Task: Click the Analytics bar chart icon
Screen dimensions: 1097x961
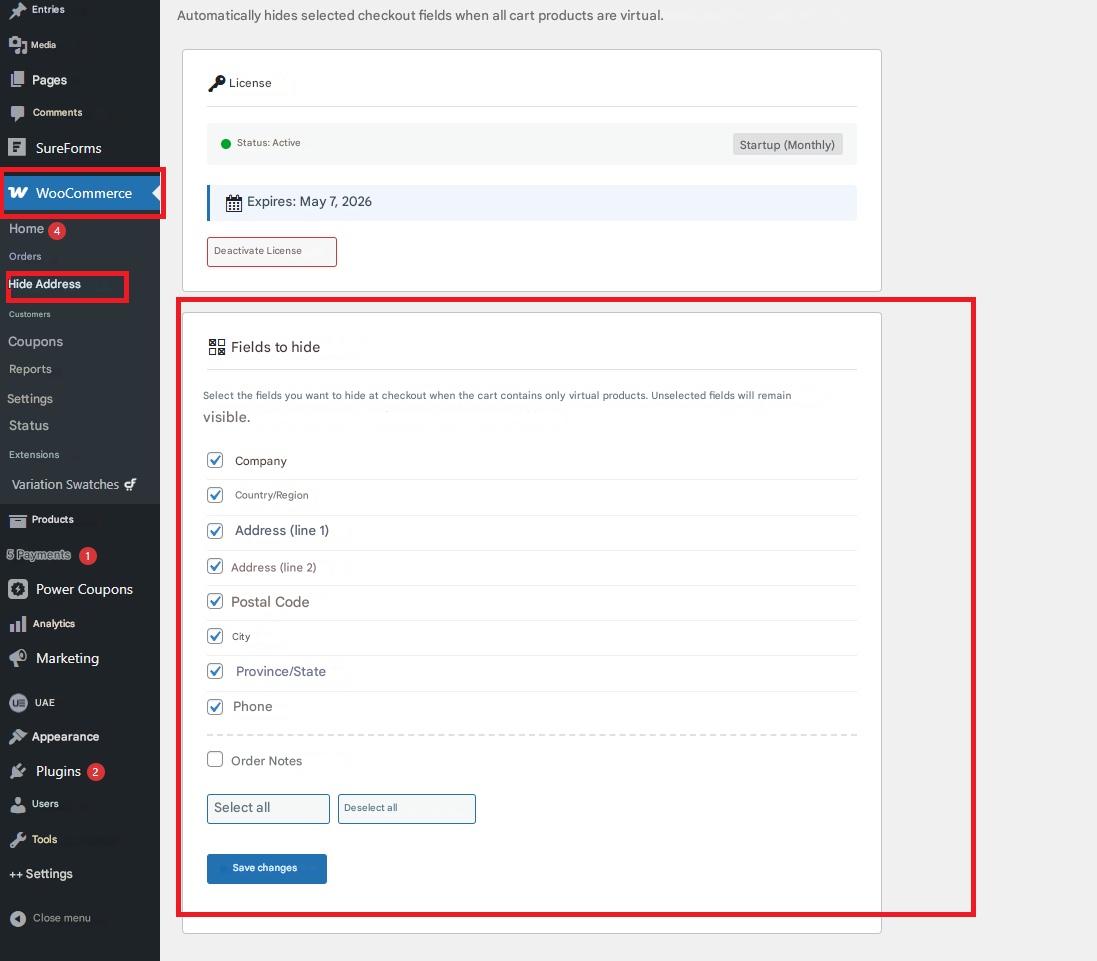Action: point(17,624)
